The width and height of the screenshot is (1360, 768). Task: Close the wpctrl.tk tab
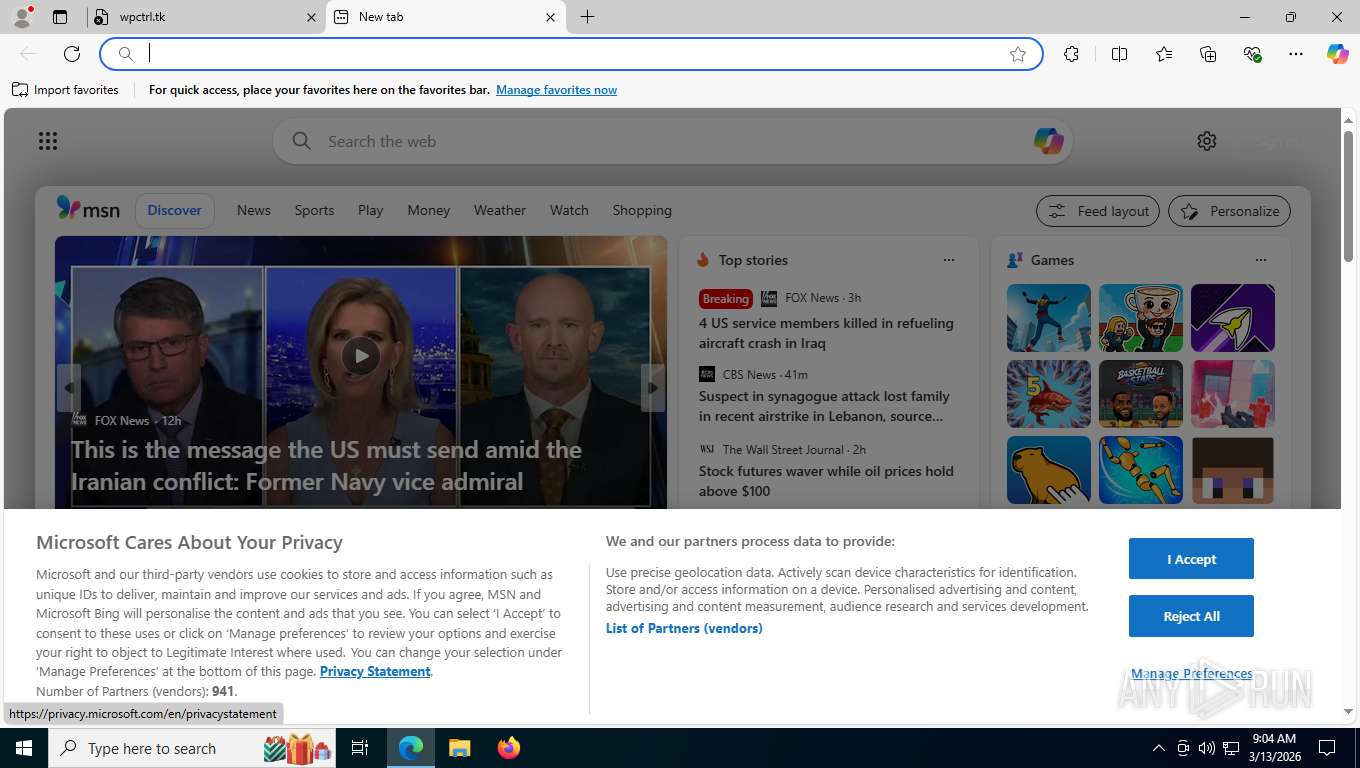tap(311, 17)
